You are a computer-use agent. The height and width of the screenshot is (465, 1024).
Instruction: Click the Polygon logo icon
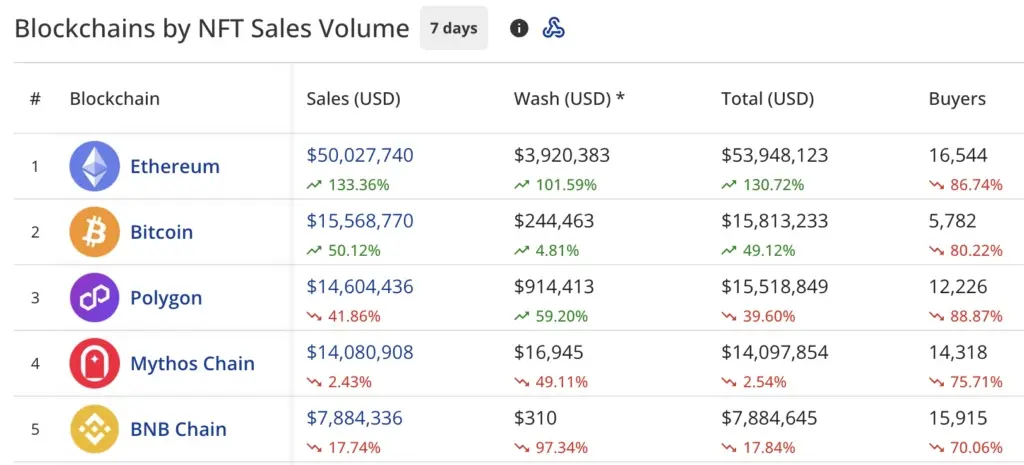(95, 298)
